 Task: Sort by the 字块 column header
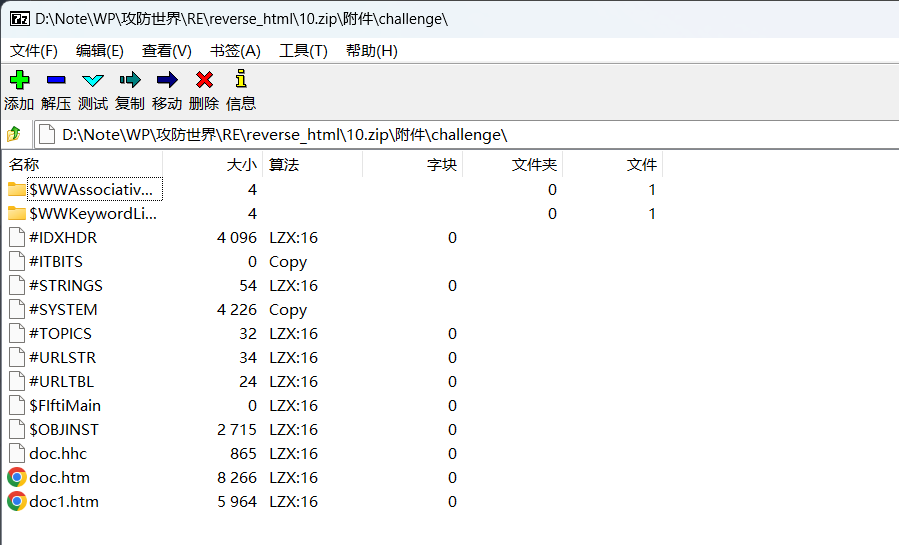(x=412, y=165)
